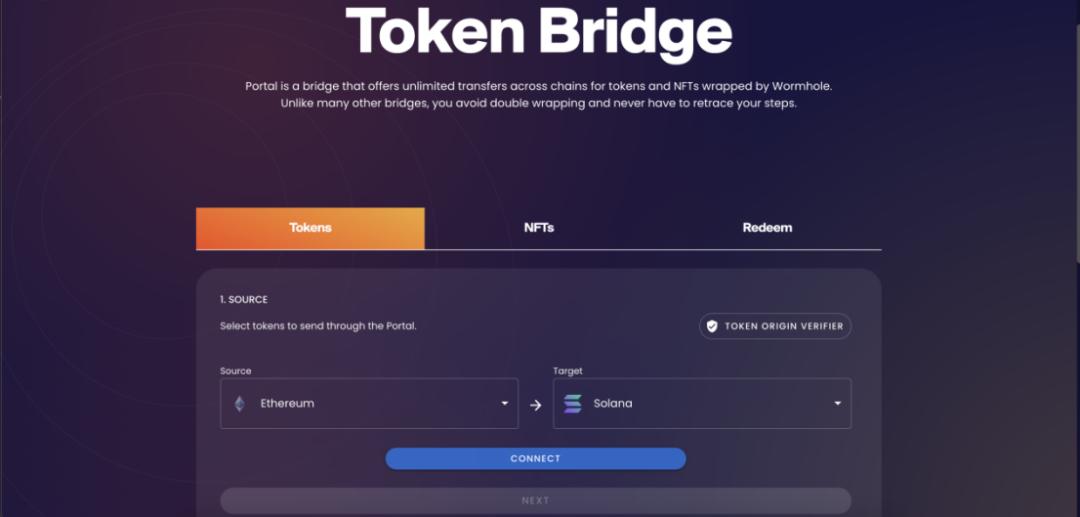Switch to the Tokens tab
1080x517 pixels.
pos(310,228)
